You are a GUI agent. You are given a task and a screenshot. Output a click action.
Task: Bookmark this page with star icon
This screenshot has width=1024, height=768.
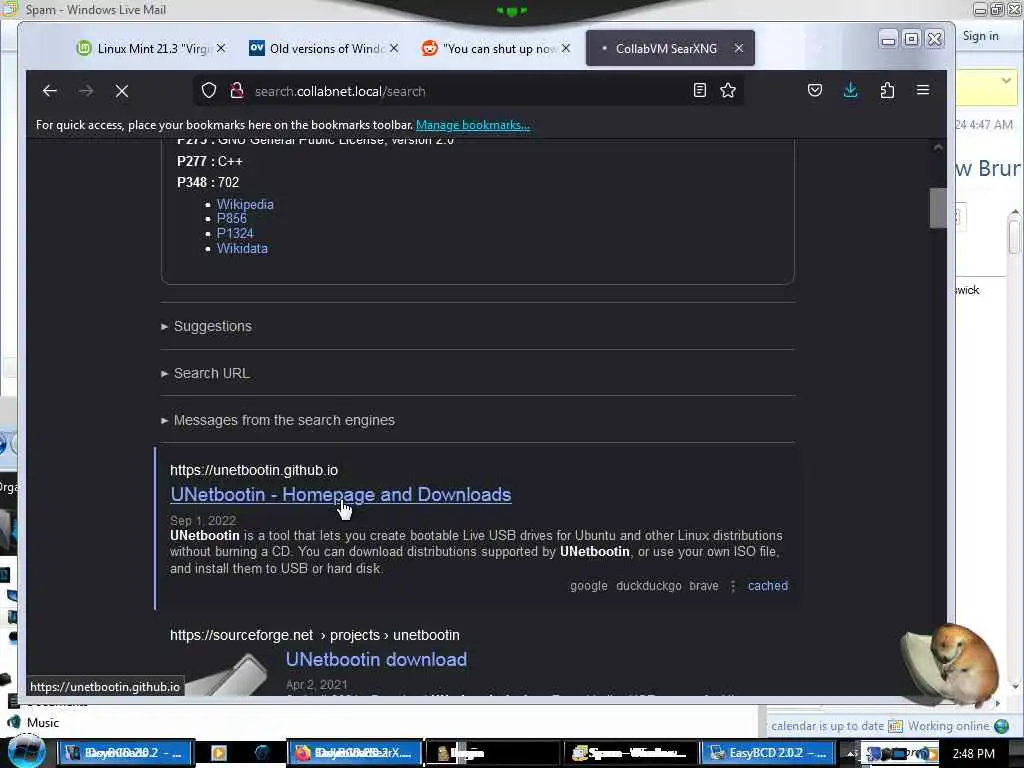click(728, 90)
